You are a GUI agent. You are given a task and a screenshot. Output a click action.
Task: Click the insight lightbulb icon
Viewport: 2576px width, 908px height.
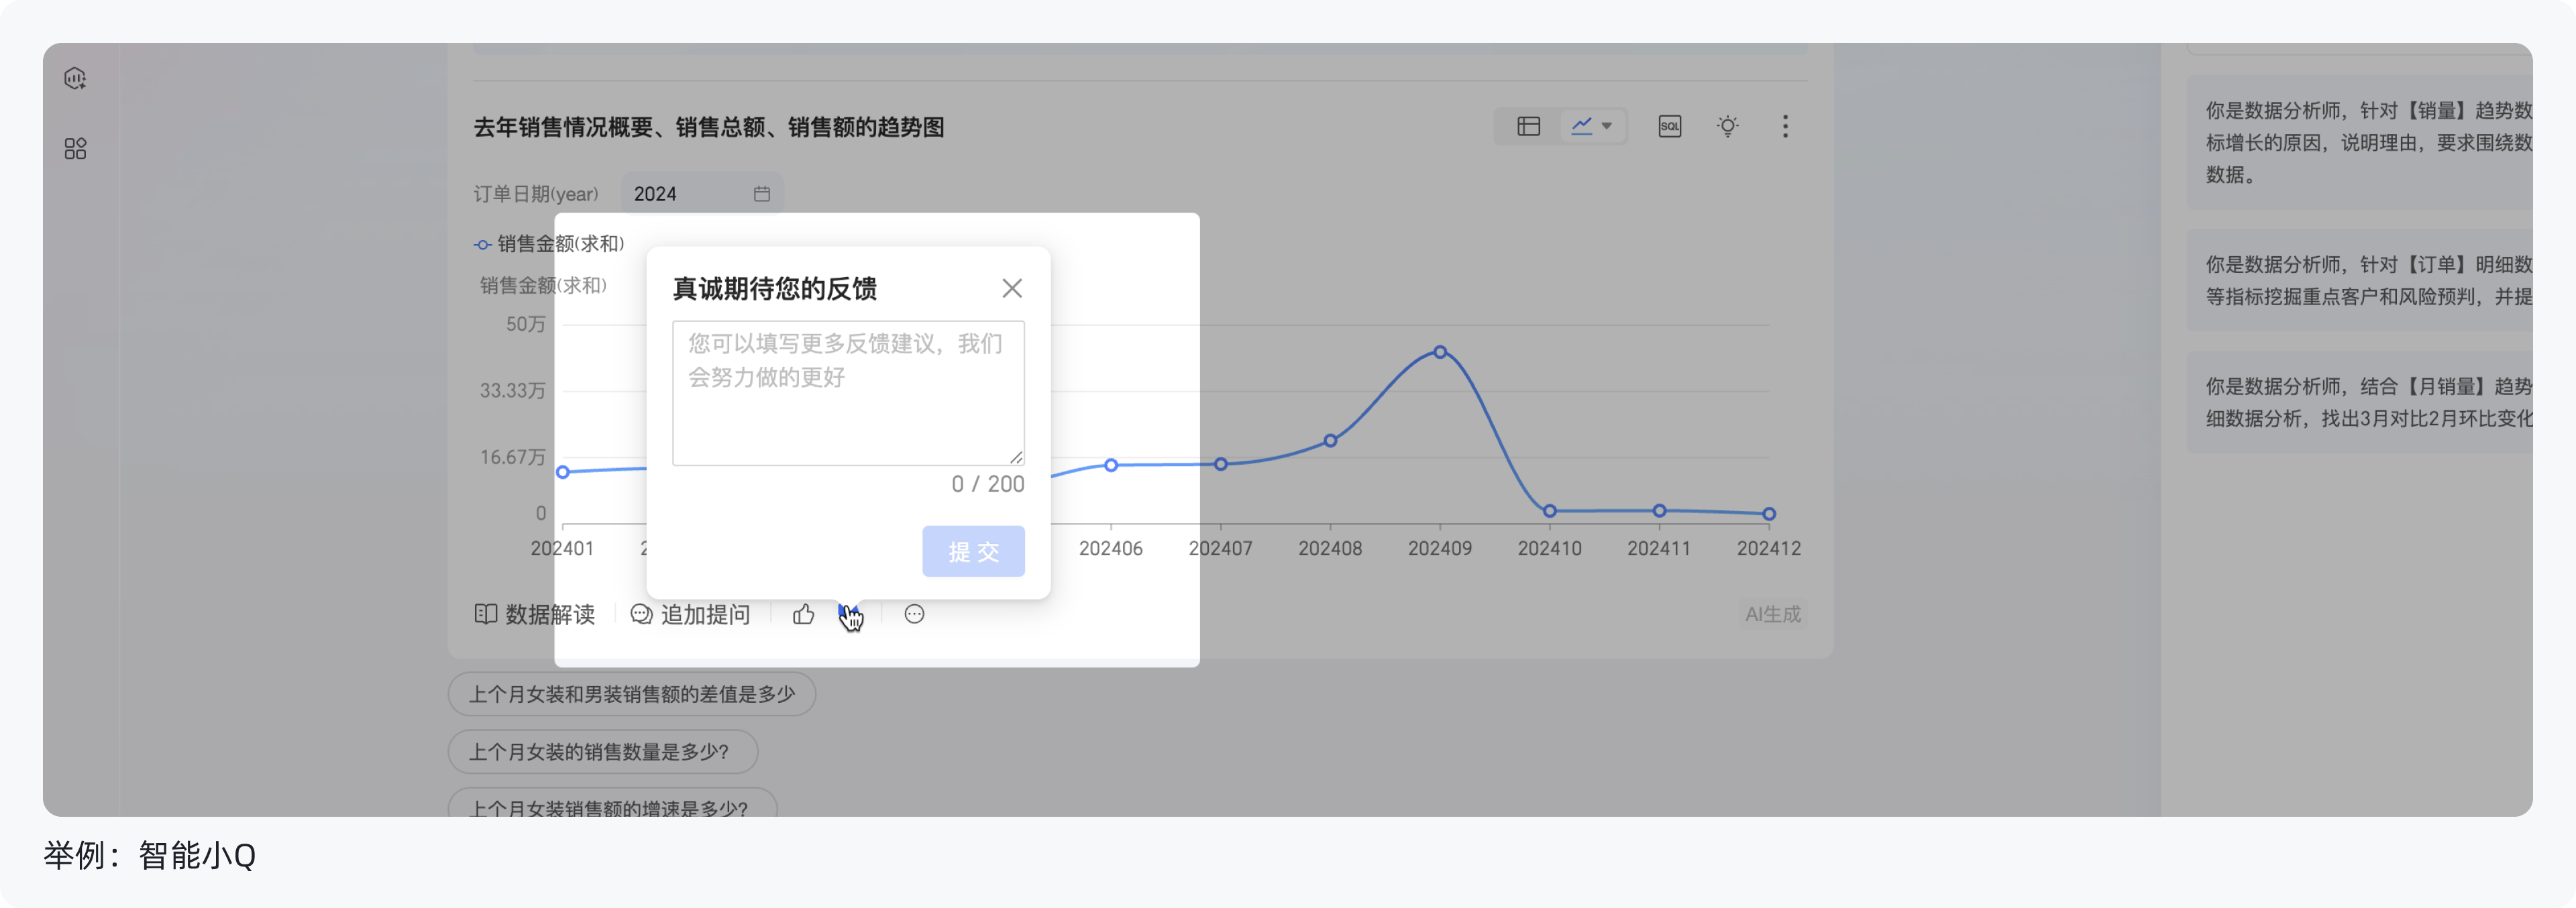1728,126
